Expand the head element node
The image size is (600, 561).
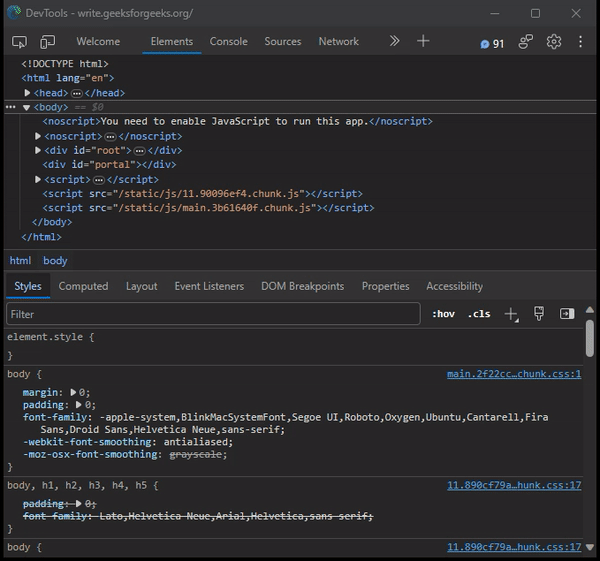(x=28, y=93)
